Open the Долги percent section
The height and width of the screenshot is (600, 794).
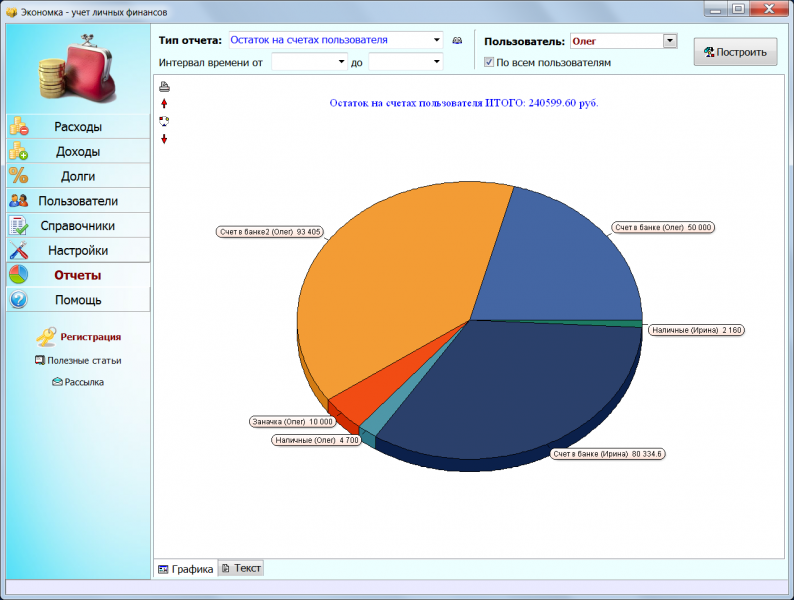[78, 176]
